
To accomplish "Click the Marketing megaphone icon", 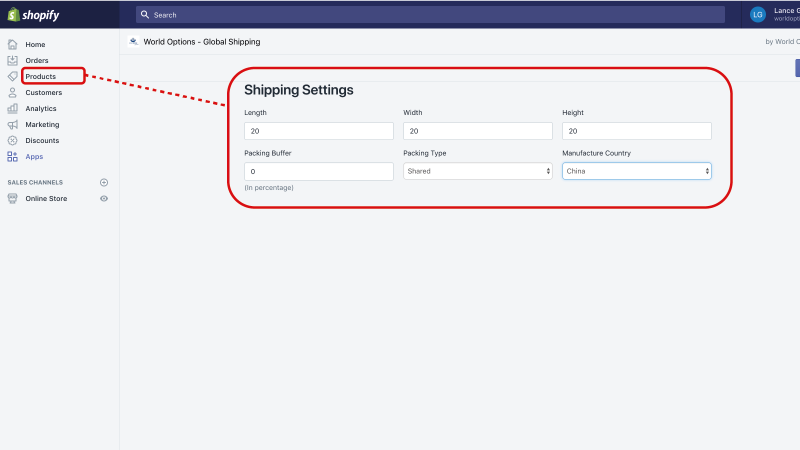I will click(12, 124).
